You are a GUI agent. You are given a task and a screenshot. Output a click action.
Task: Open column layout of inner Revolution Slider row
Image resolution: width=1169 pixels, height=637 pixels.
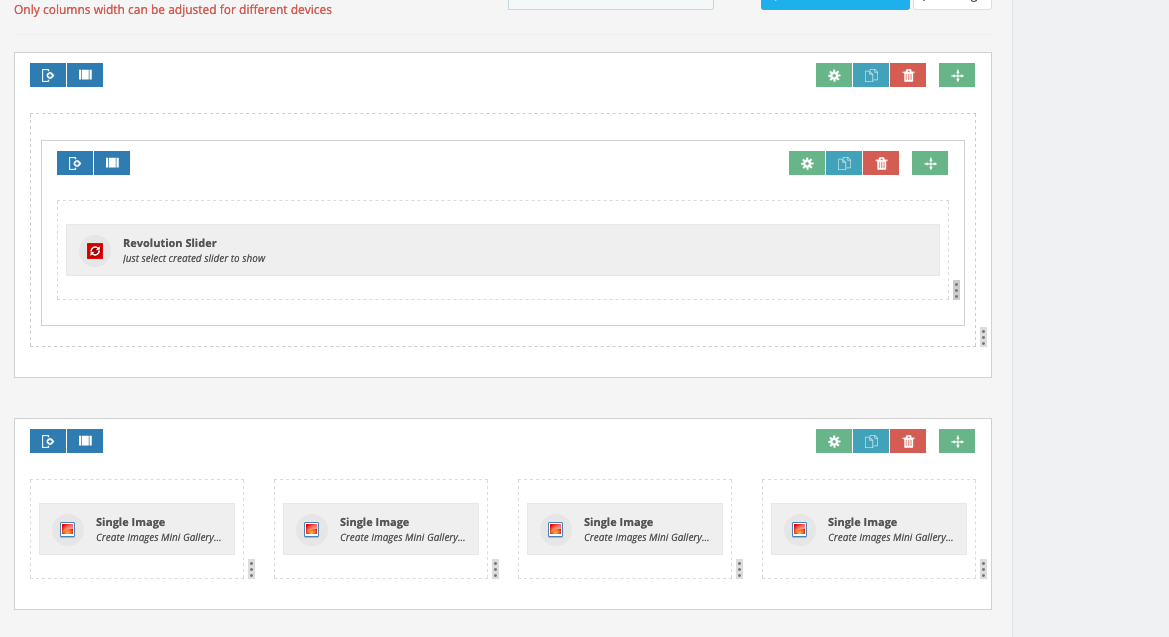[x=112, y=163]
